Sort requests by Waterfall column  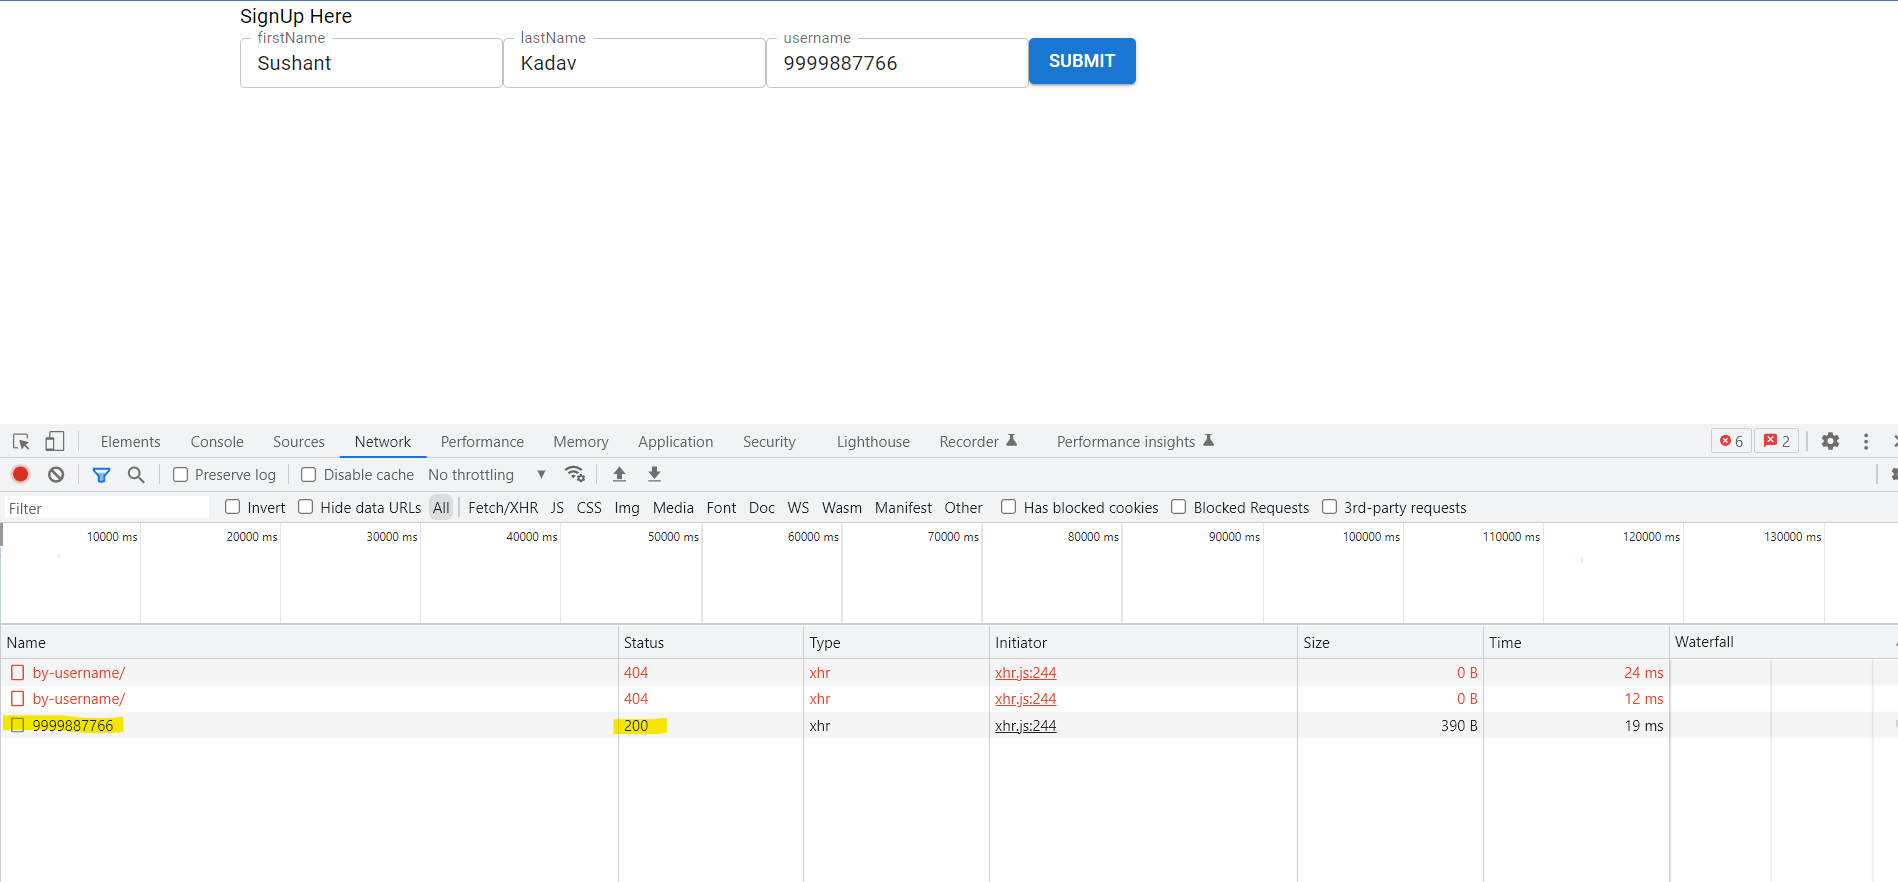tap(1784, 642)
